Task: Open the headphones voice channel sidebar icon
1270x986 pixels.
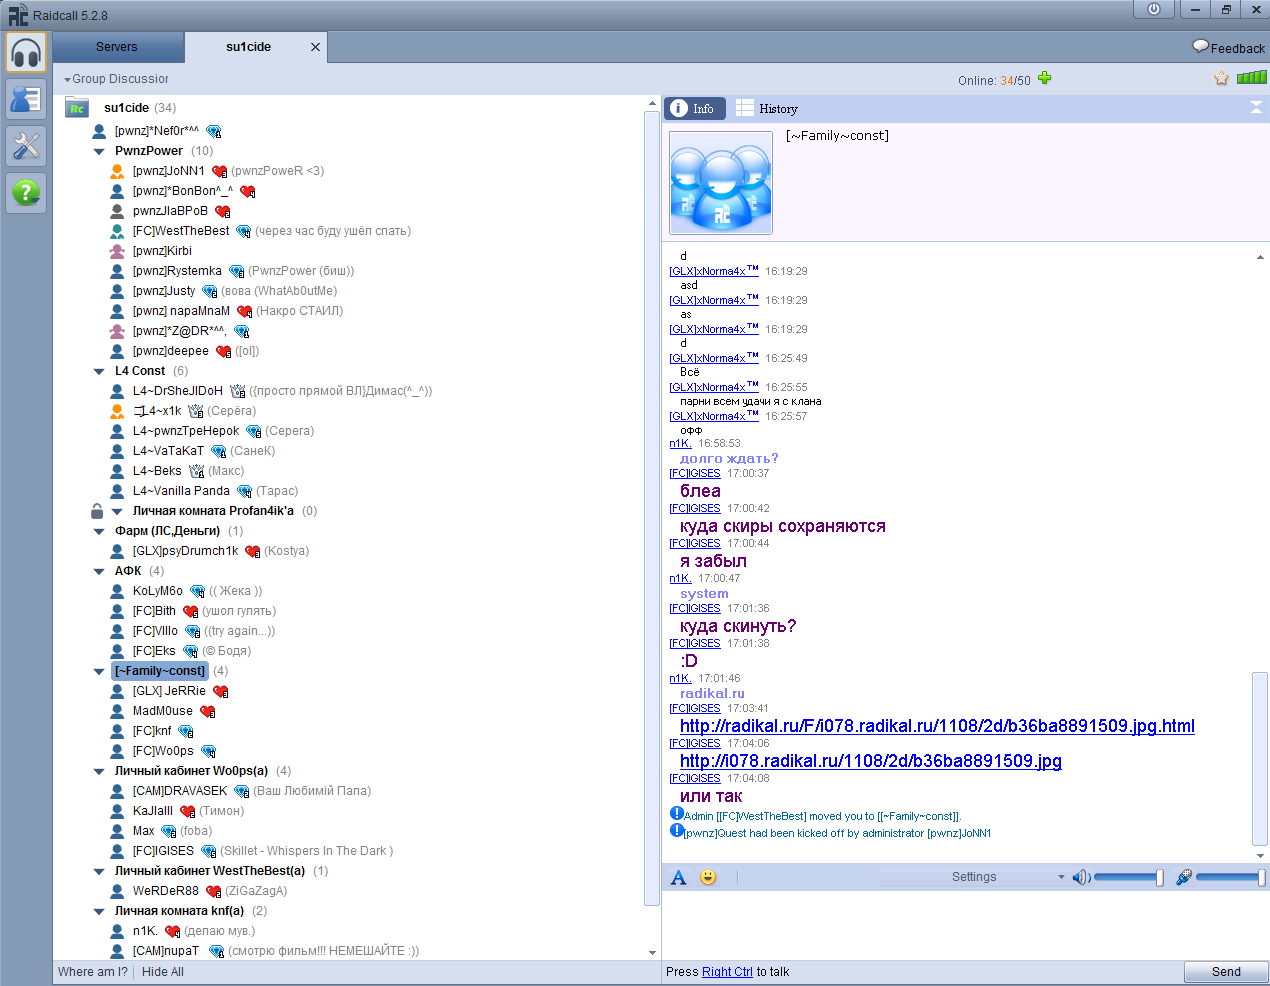Action: click(26, 53)
